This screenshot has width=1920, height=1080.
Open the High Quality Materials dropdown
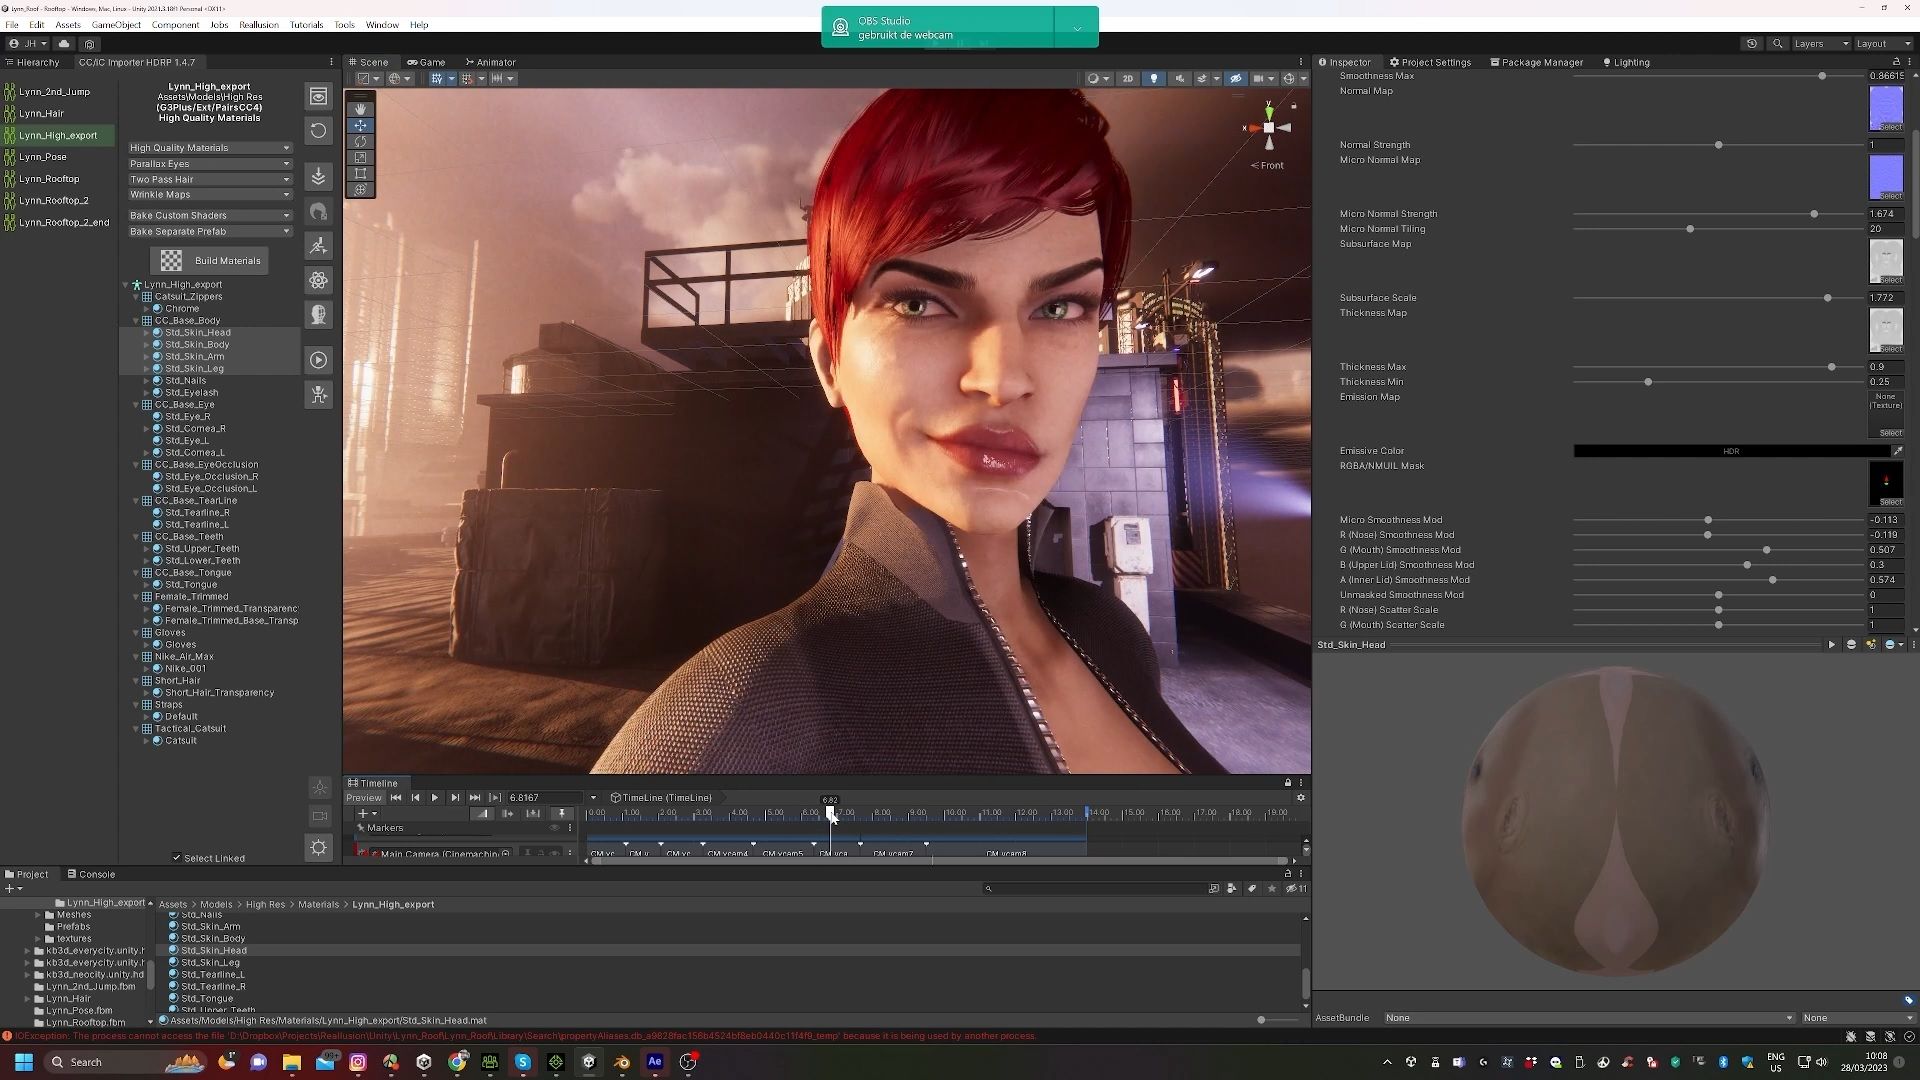pos(209,148)
